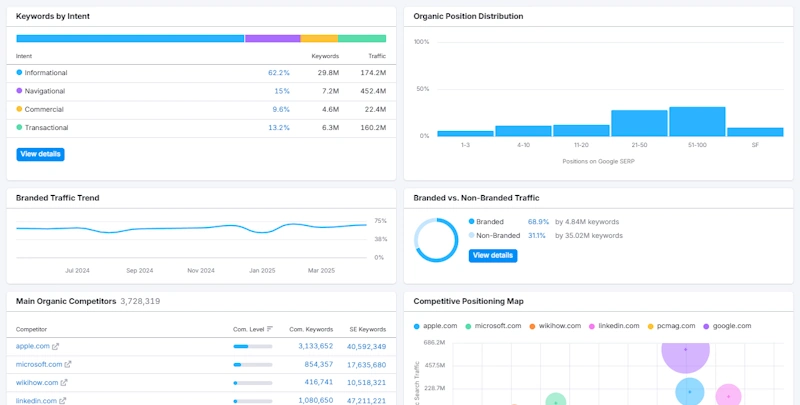
Task: Select the blue apple.com bubble on map
Action: click(x=689, y=392)
